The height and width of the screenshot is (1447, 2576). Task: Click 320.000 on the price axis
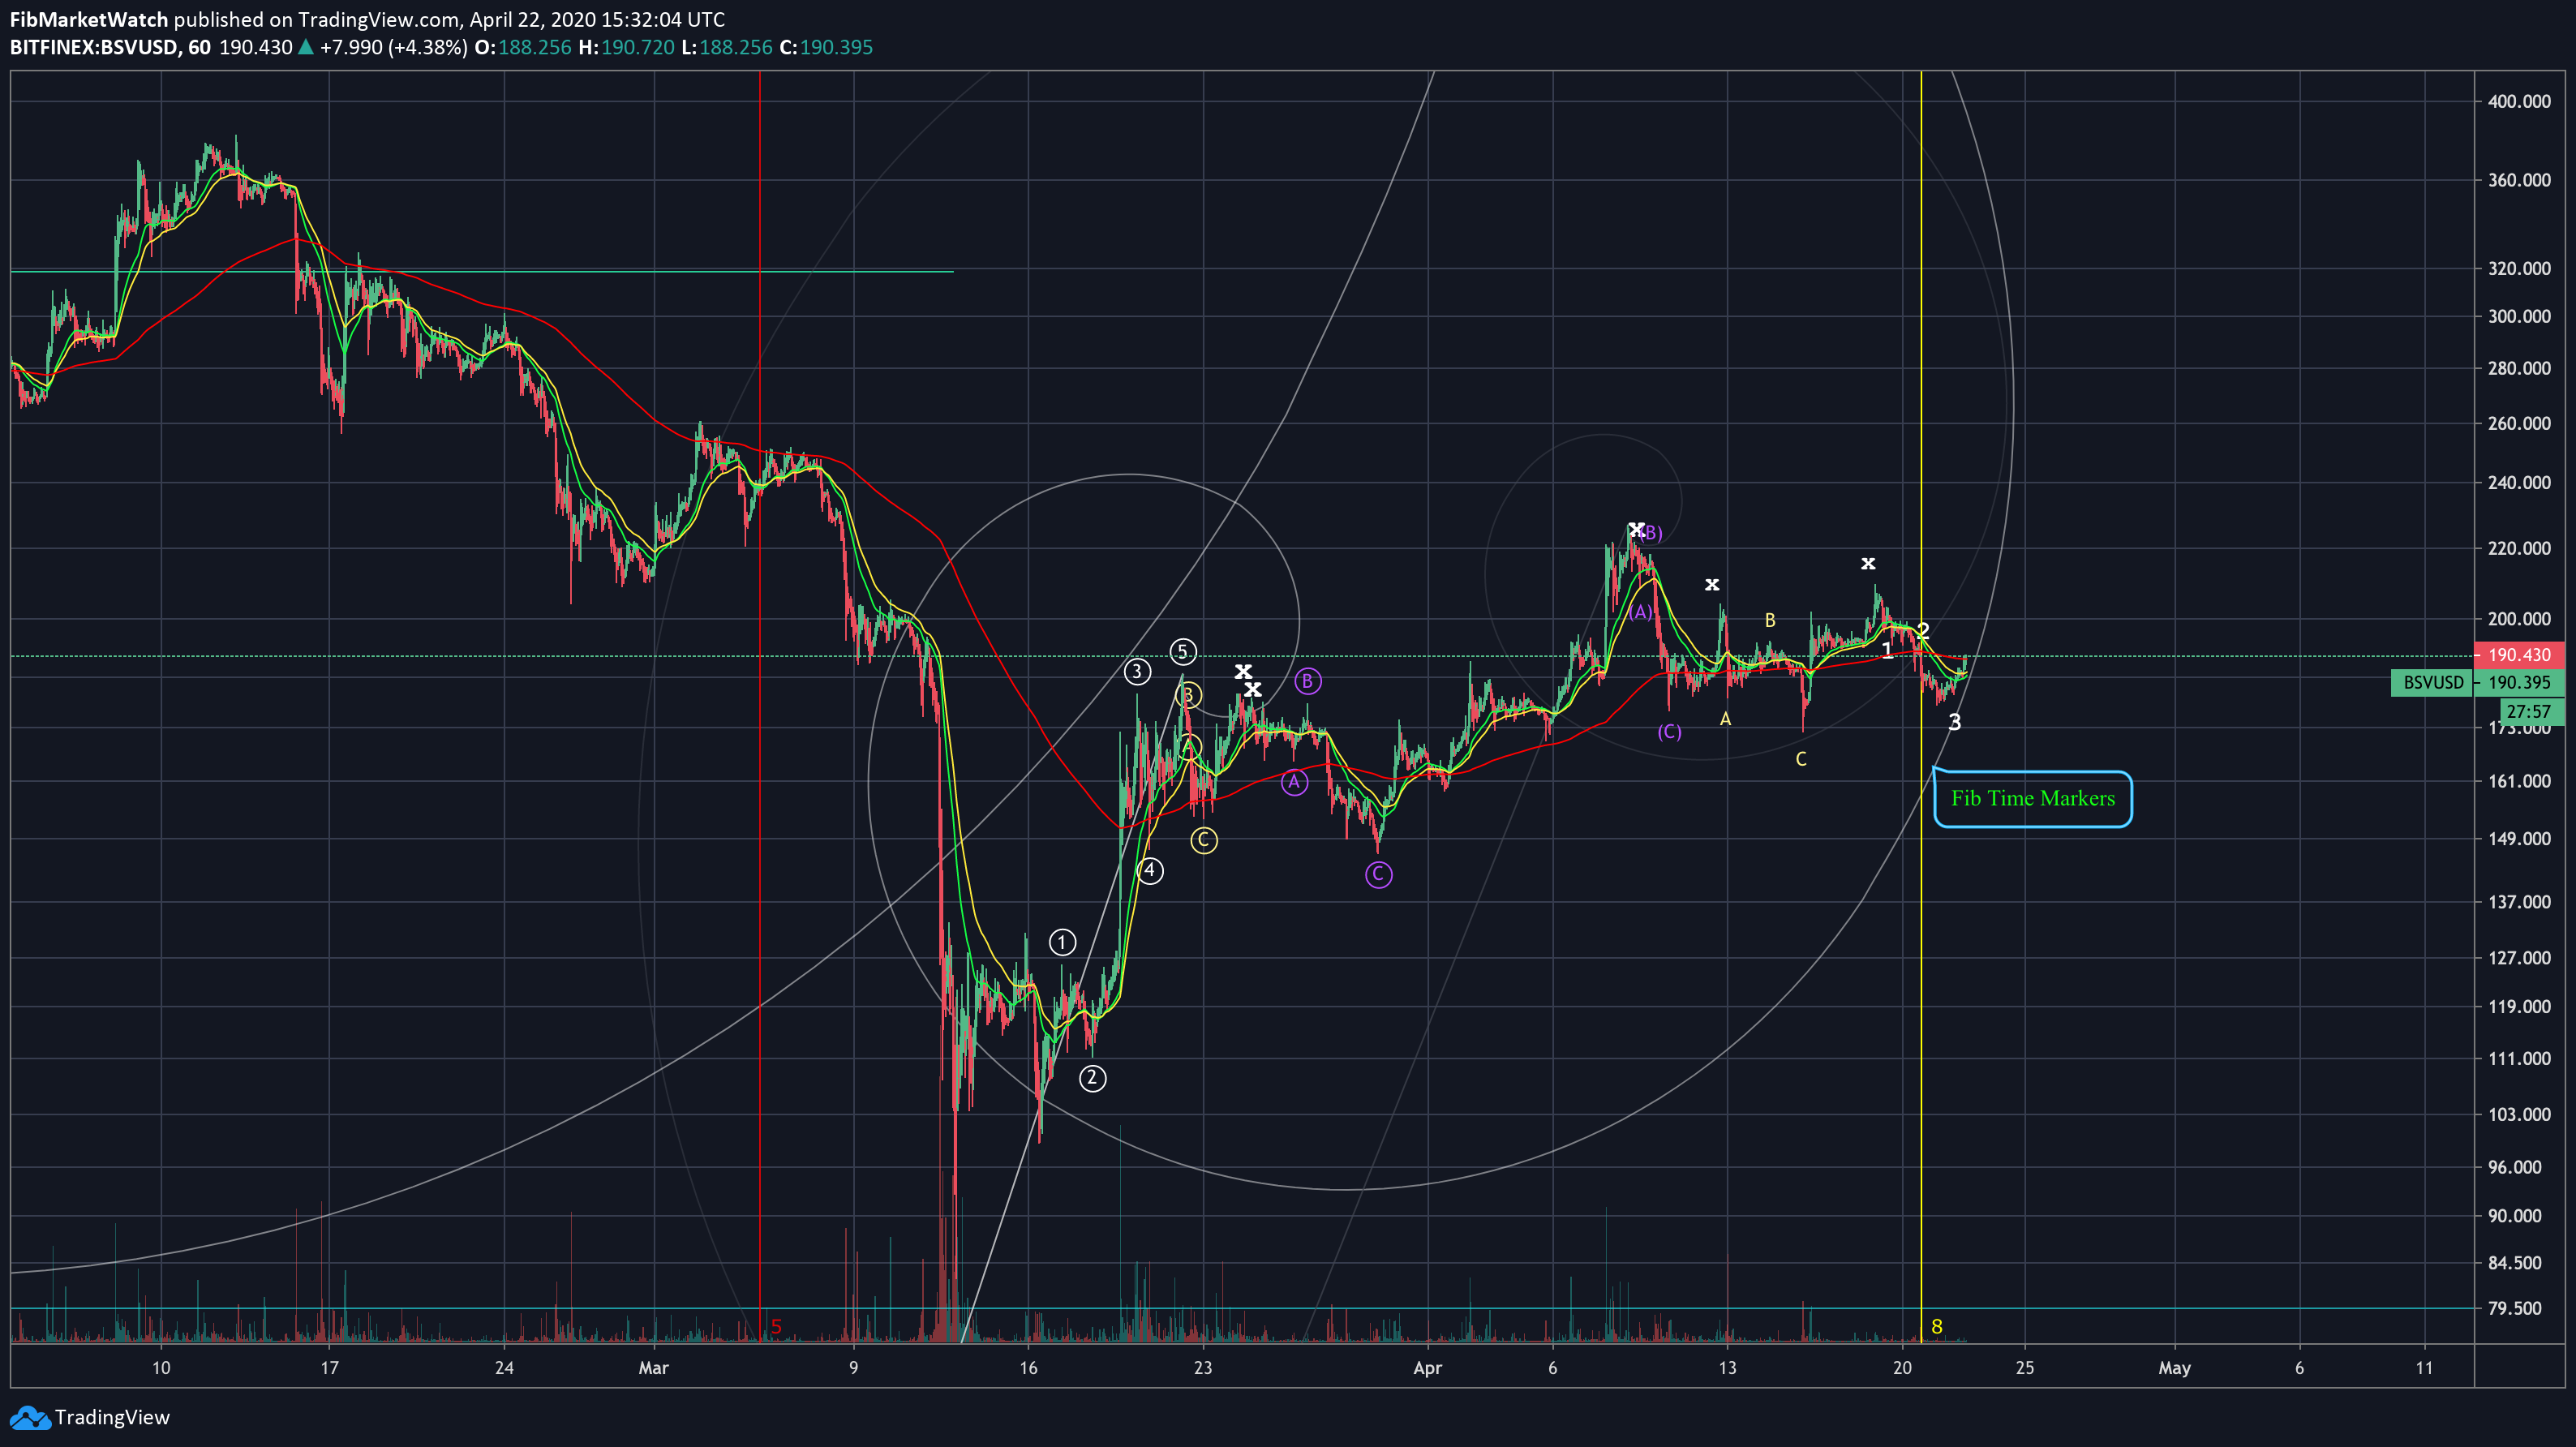click(x=2519, y=268)
